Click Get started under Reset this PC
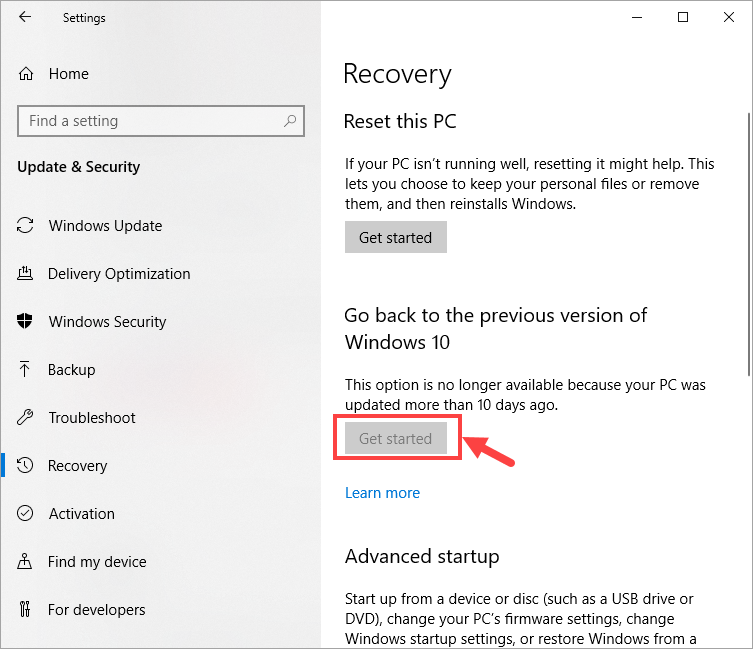This screenshot has height=649, width=753. coord(396,237)
